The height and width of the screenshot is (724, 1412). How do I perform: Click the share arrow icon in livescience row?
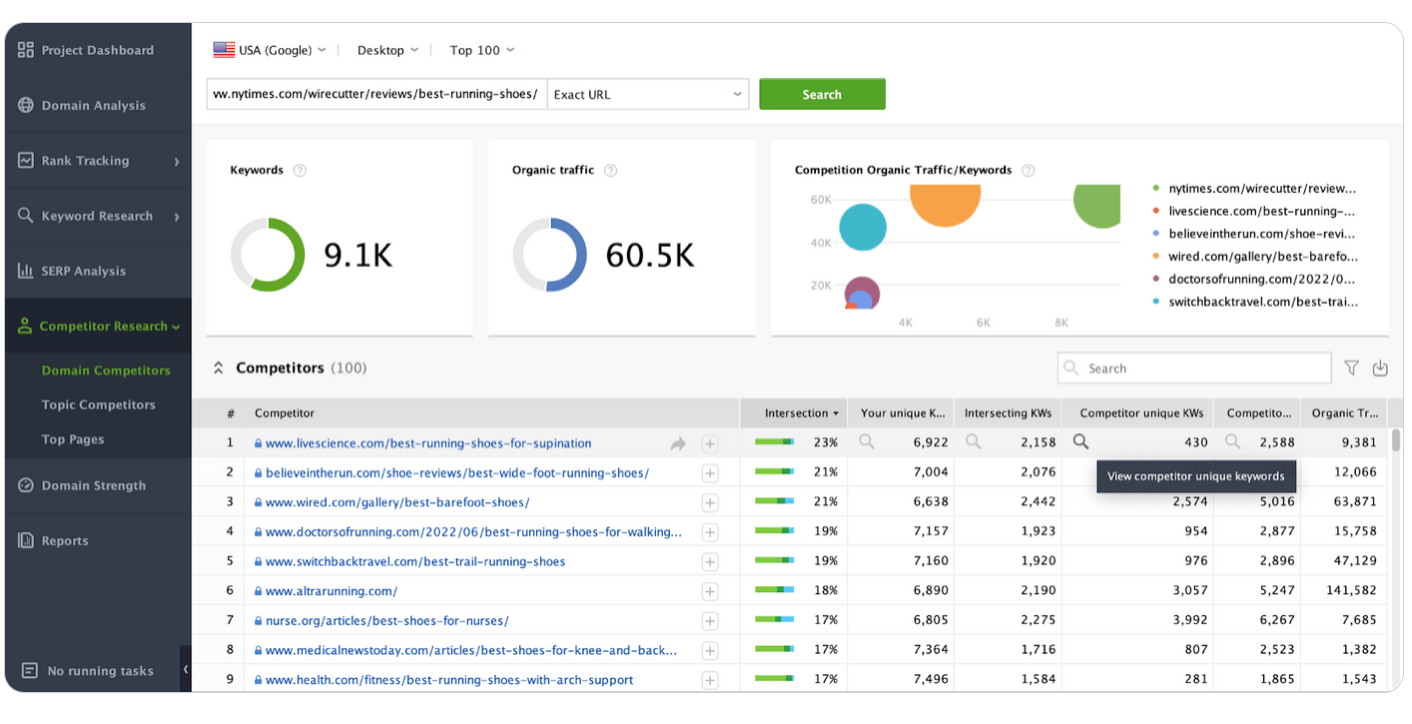(678, 443)
